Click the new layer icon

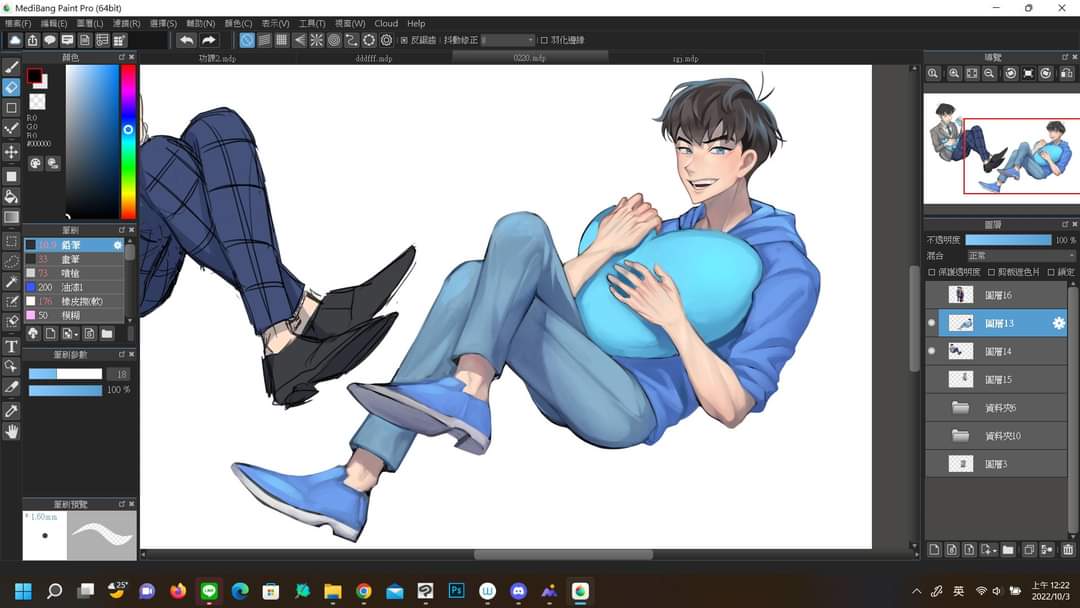[934, 549]
